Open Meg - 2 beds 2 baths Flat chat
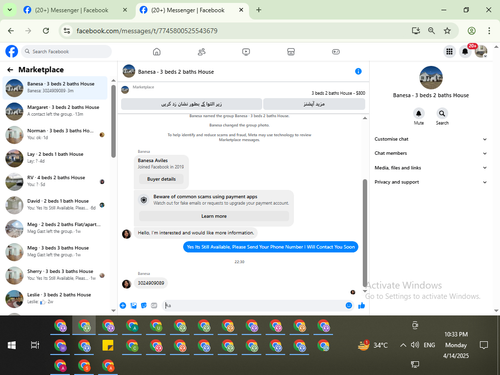This screenshot has width=500, height=375. (x=55, y=228)
